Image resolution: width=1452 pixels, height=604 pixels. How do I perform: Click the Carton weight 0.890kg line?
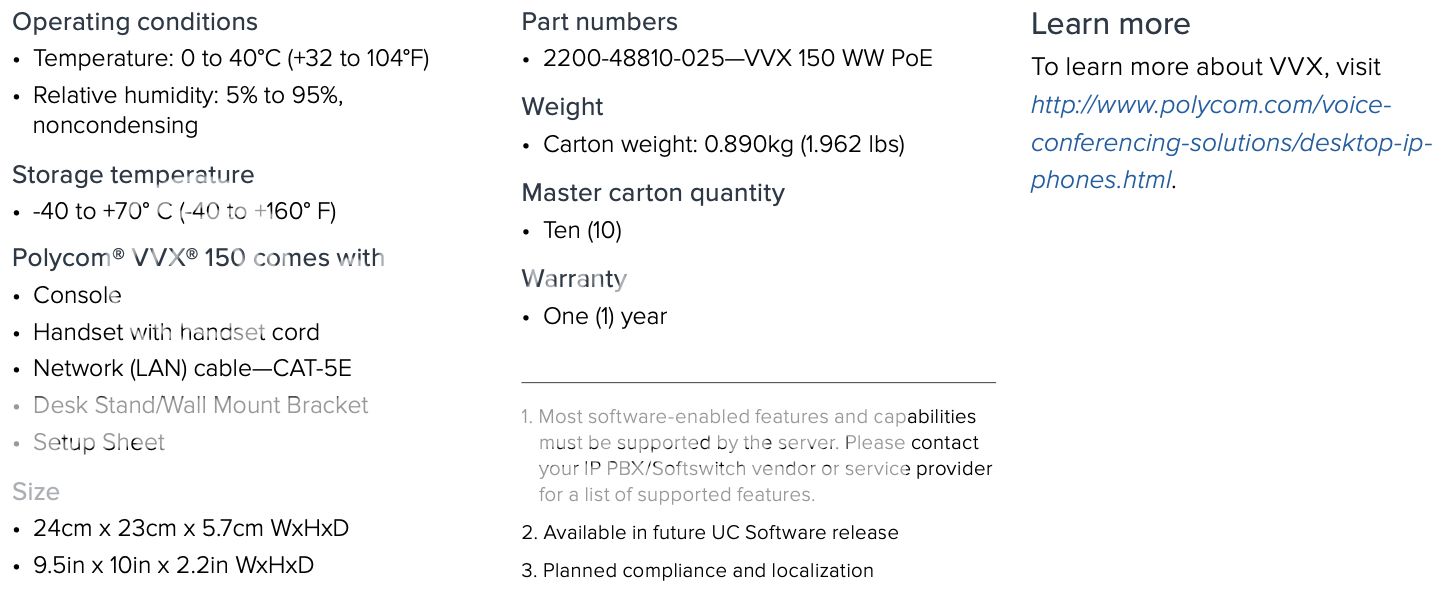[x=724, y=145]
